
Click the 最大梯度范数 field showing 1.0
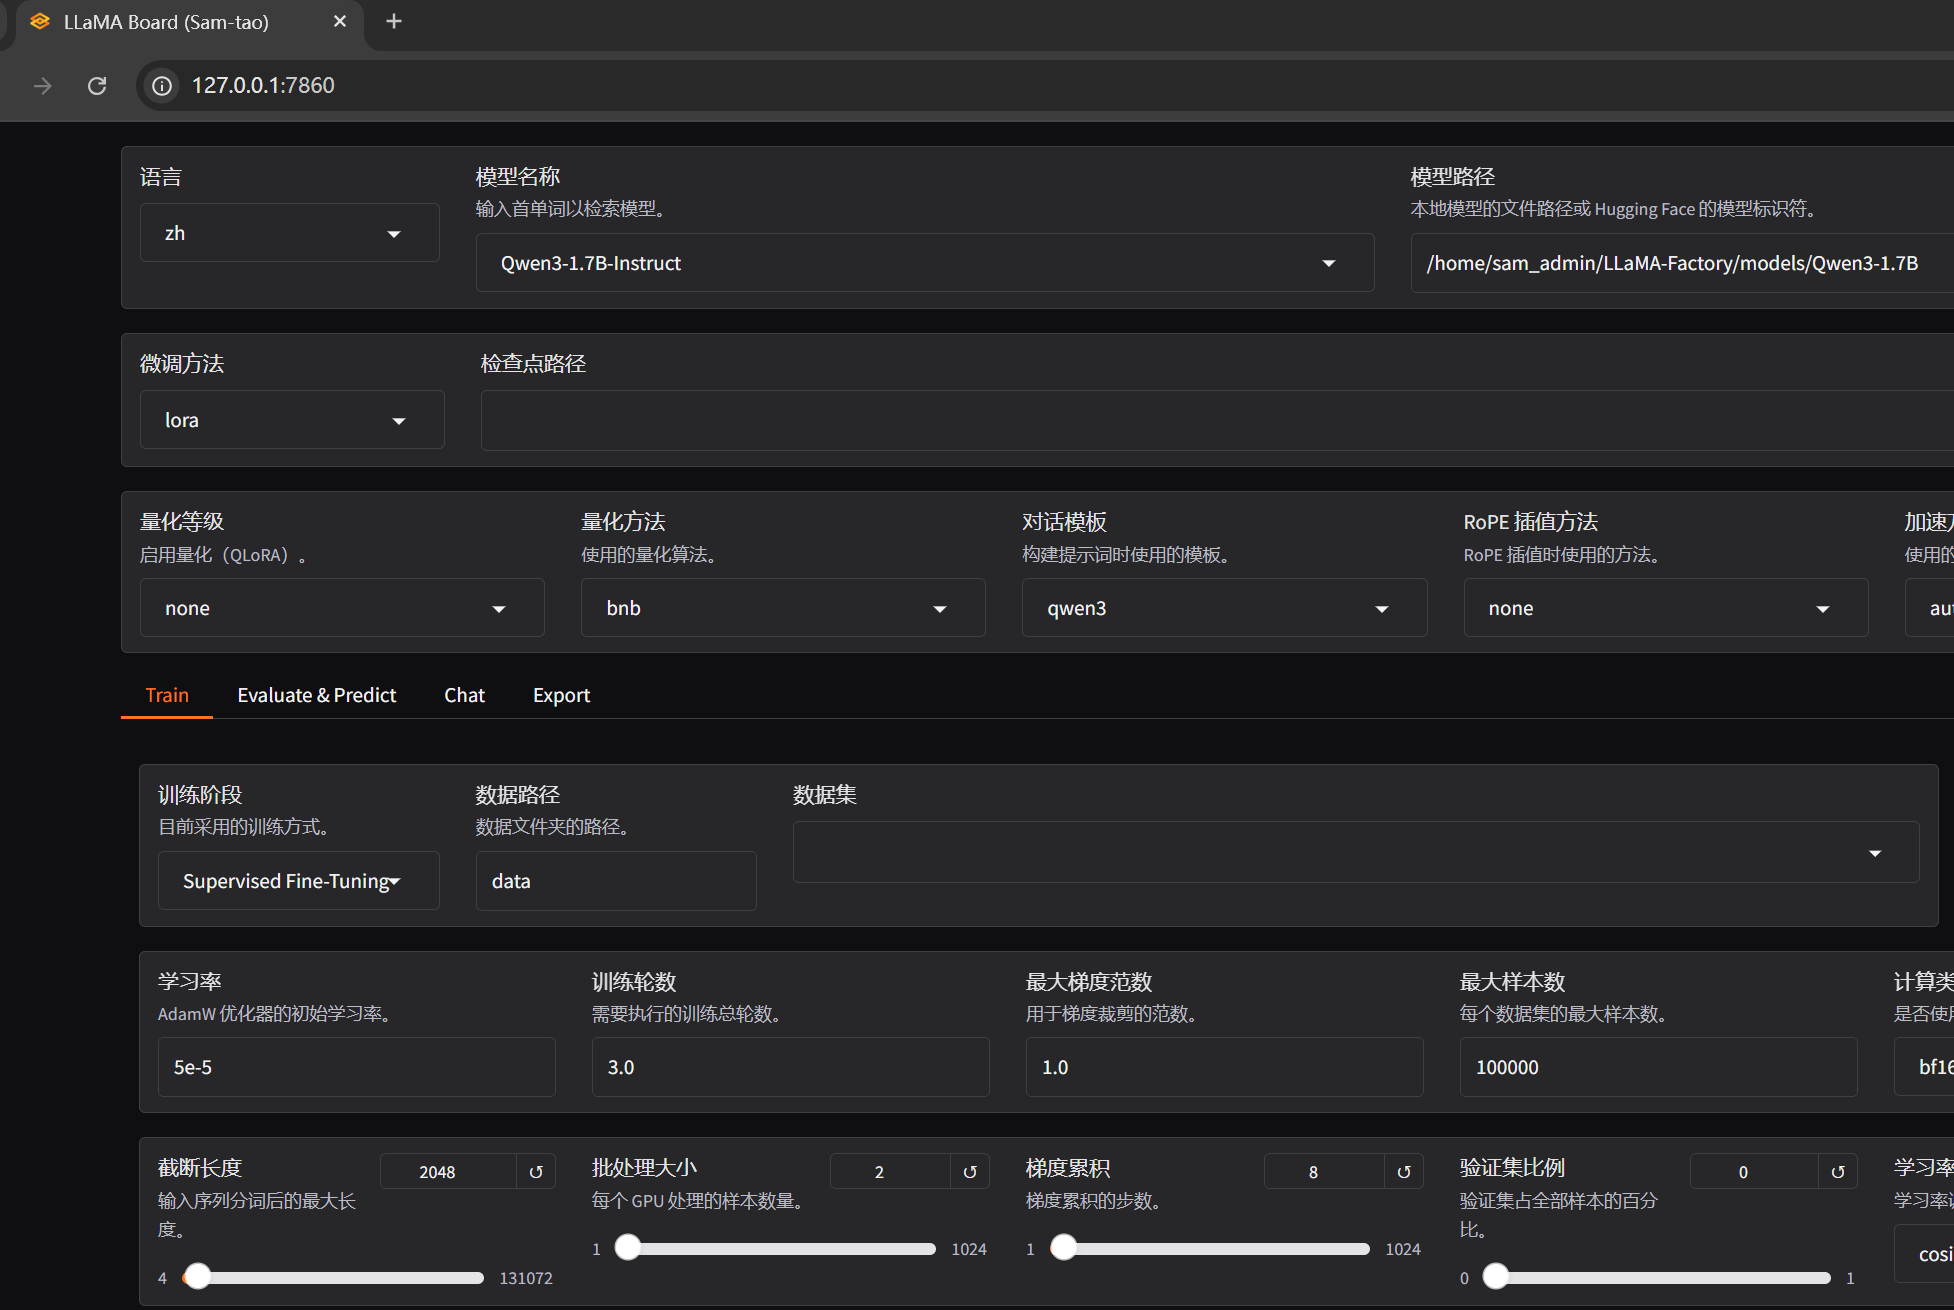click(1225, 1067)
